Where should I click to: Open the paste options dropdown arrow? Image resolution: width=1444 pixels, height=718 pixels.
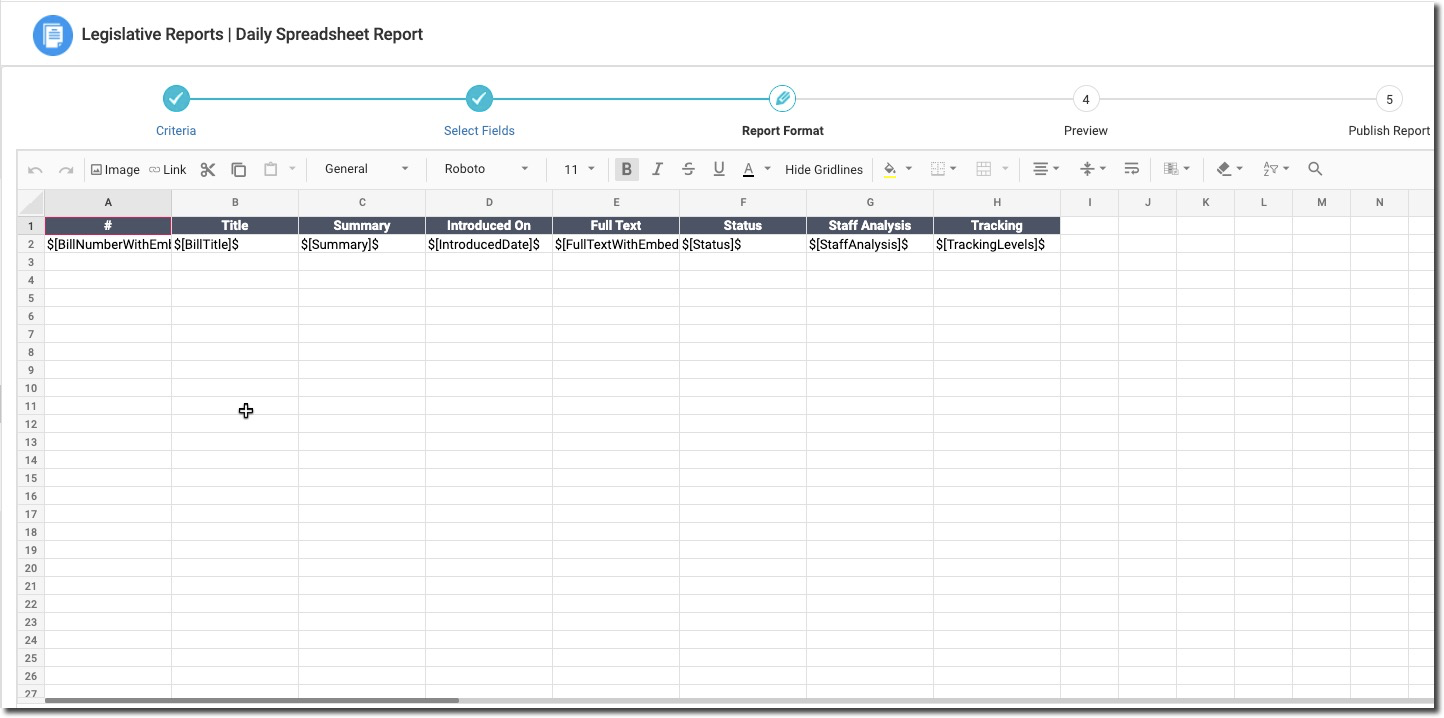pos(292,169)
